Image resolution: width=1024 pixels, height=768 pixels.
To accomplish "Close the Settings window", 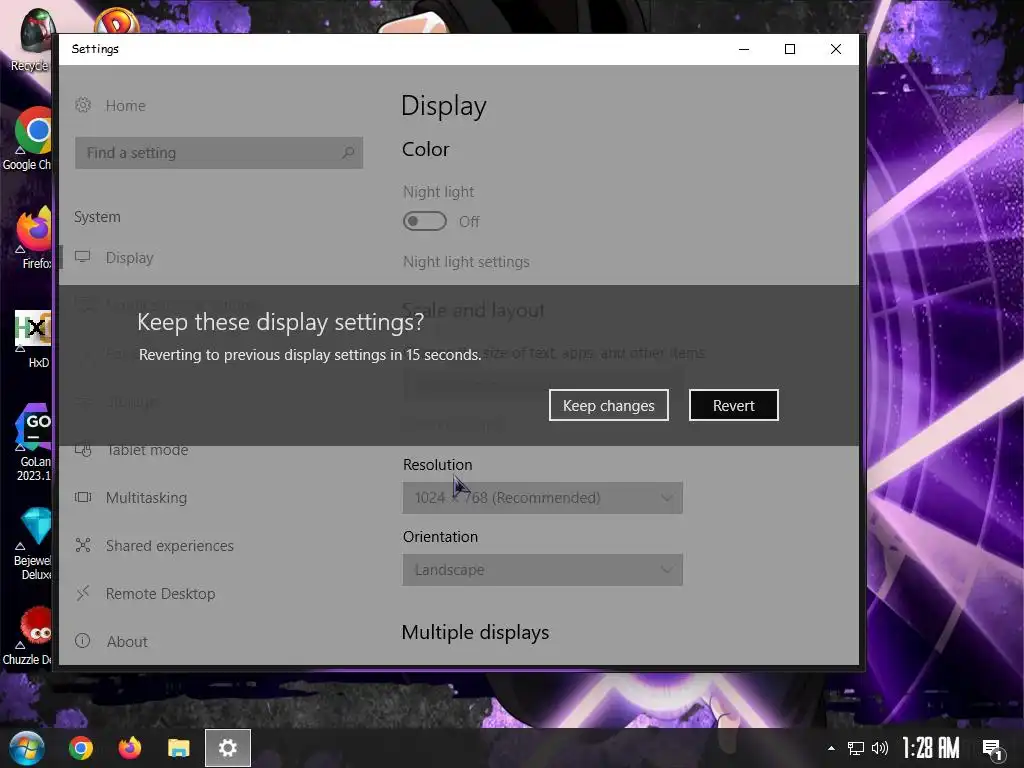I will (835, 49).
